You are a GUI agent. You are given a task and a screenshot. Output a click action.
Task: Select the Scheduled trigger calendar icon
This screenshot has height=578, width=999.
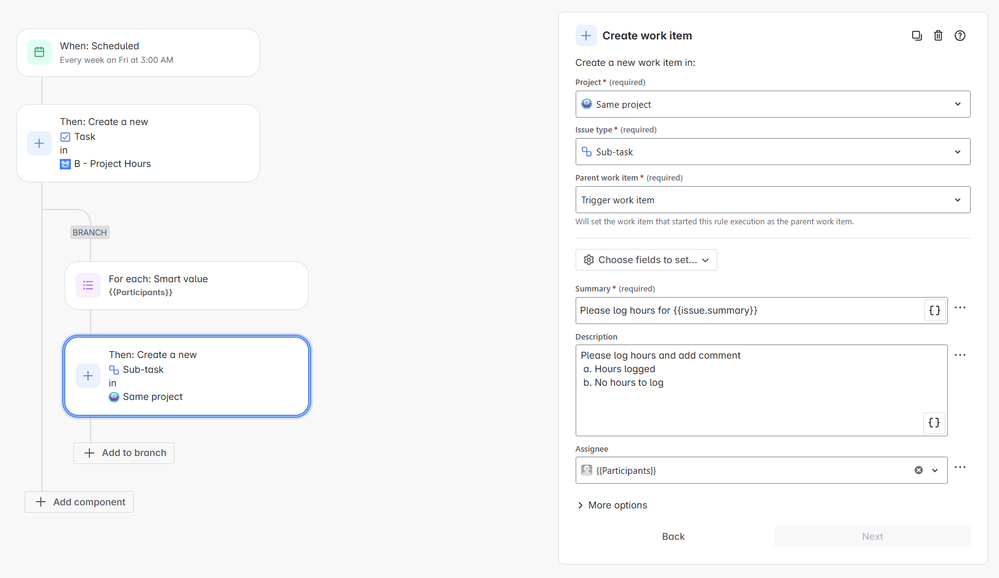39,52
